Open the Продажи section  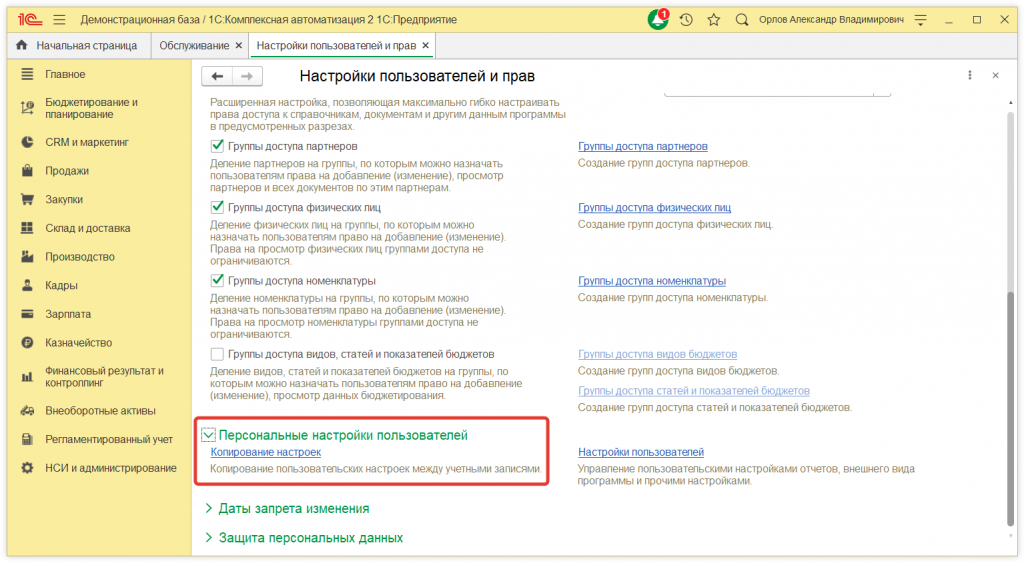pyautogui.click(x=67, y=171)
